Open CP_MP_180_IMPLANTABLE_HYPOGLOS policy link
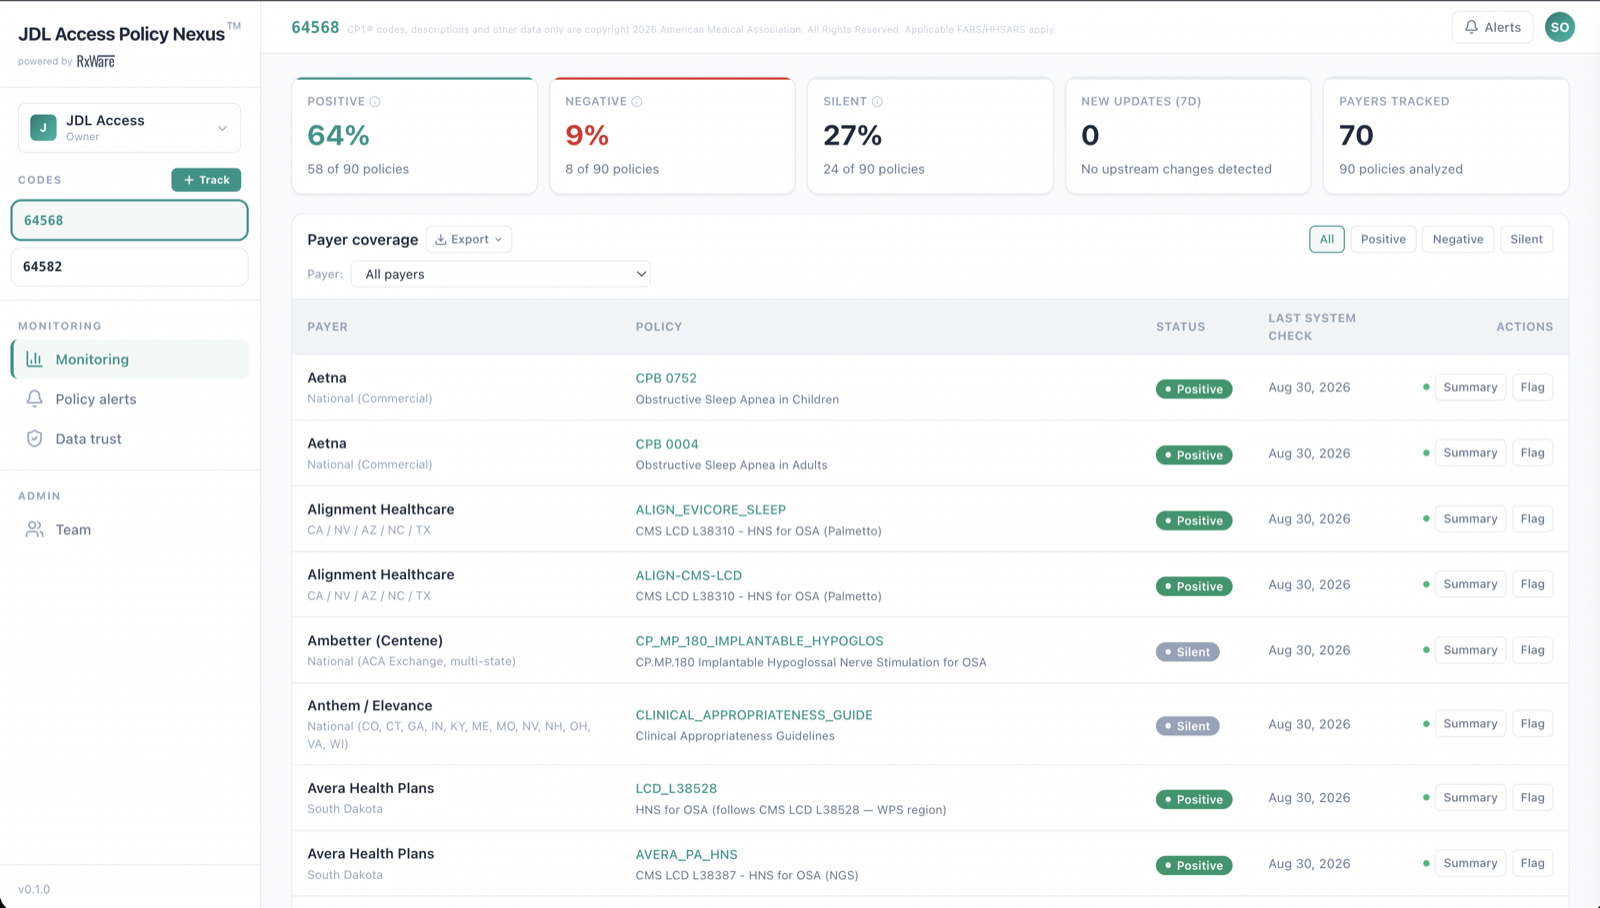This screenshot has width=1600, height=908. click(760, 641)
